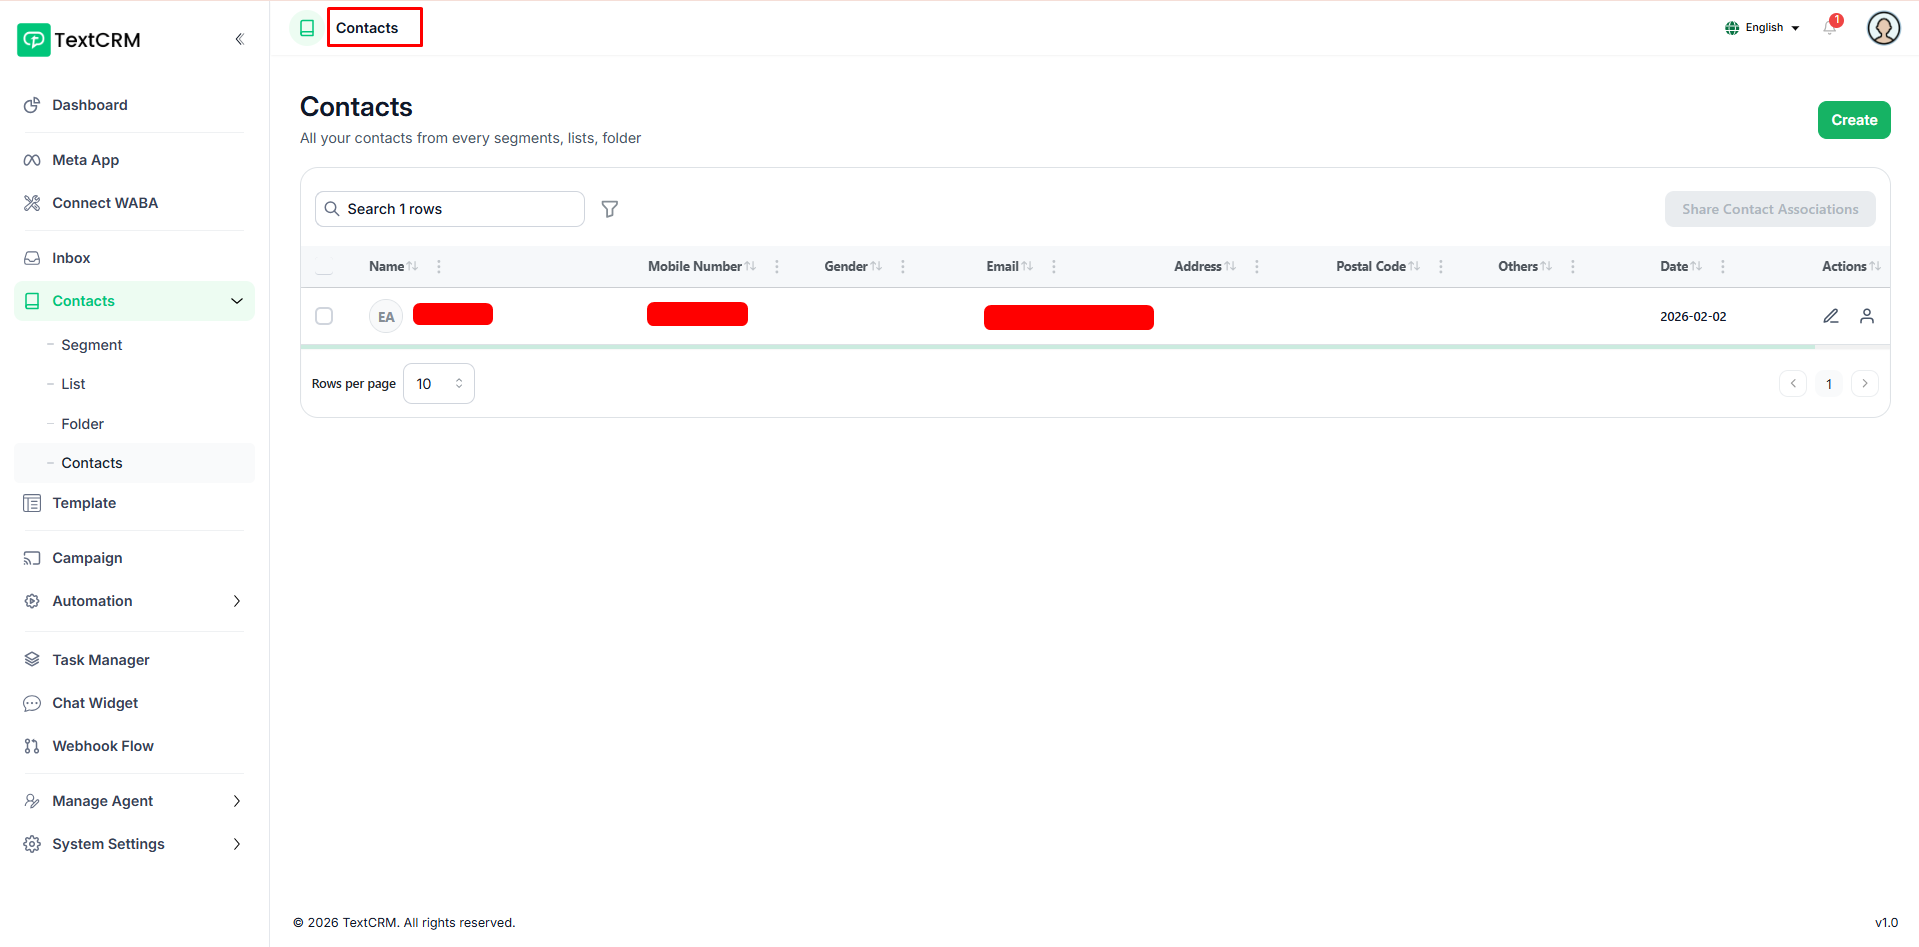Click the edit pencil icon in contact row
The width and height of the screenshot is (1919, 947).
point(1830,316)
